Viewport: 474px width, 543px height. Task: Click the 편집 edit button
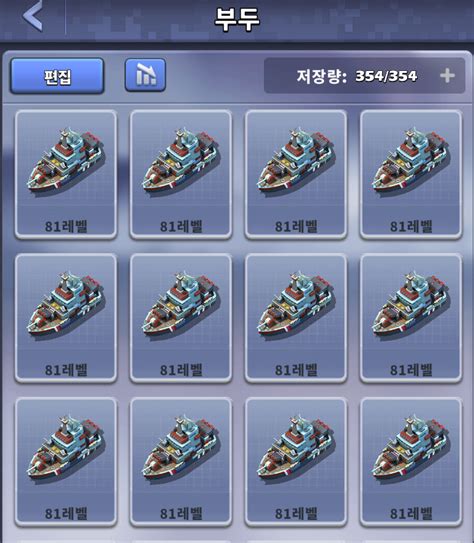pos(57,76)
